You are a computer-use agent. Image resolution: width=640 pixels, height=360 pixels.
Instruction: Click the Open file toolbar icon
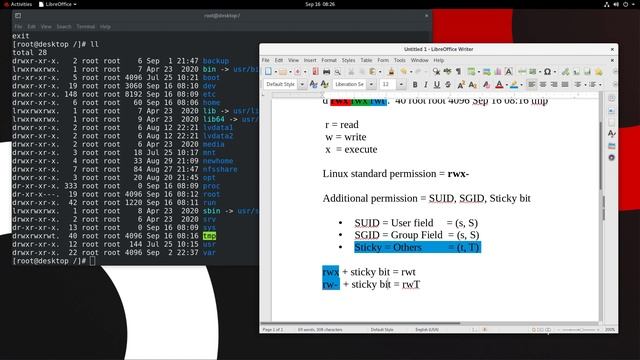tap(282, 71)
